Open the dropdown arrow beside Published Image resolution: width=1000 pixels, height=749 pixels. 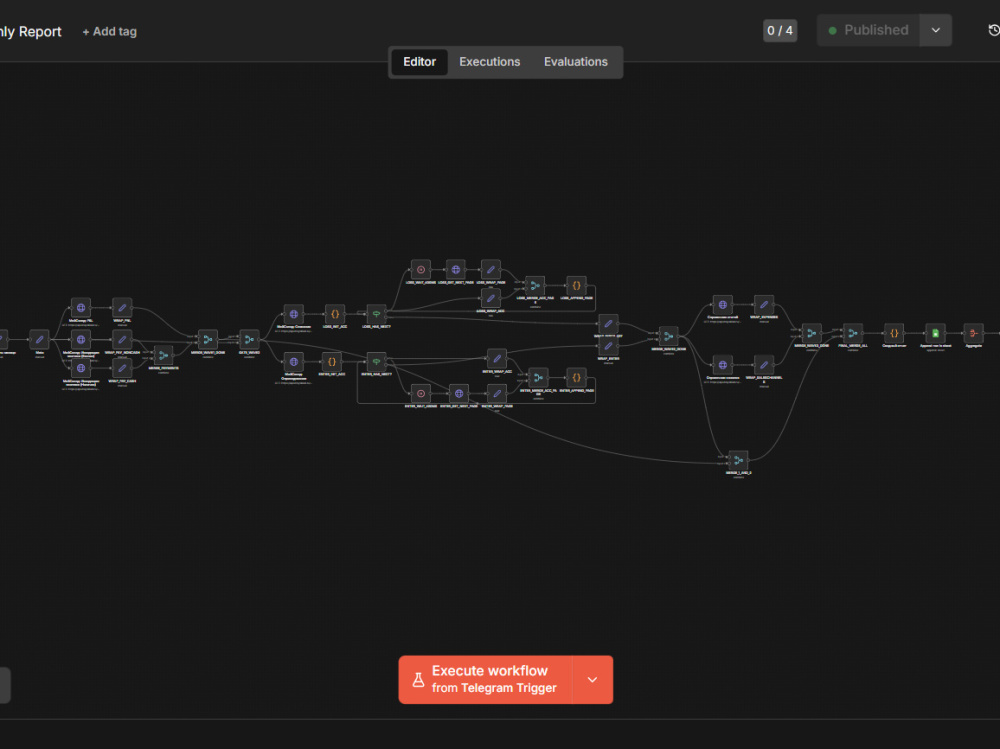(x=936, y=30)
